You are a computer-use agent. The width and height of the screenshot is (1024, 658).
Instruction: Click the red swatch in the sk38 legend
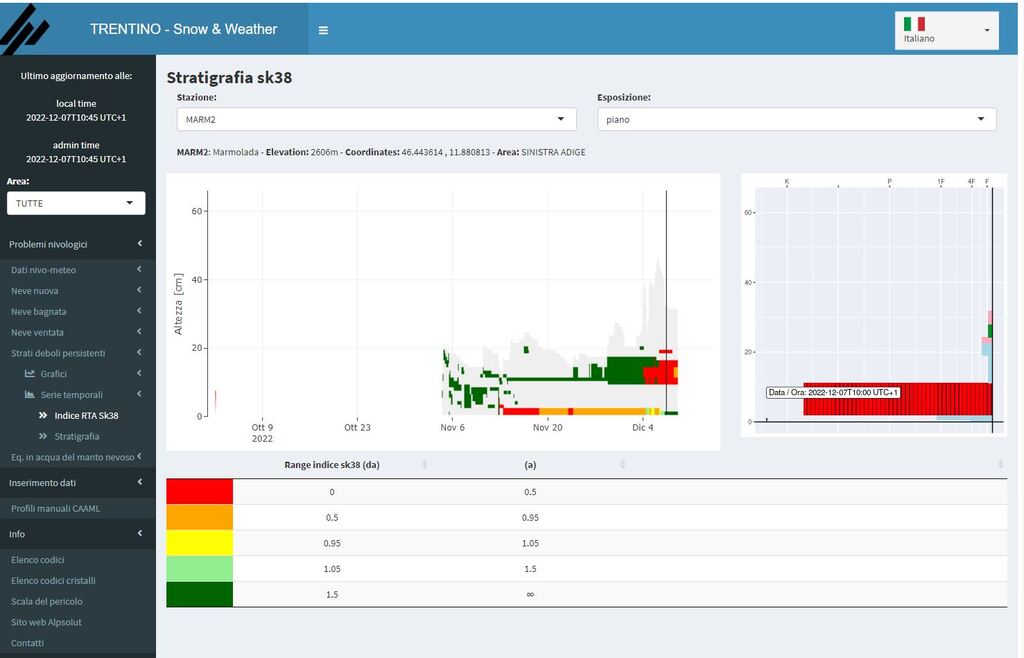[x=199, y=491]
